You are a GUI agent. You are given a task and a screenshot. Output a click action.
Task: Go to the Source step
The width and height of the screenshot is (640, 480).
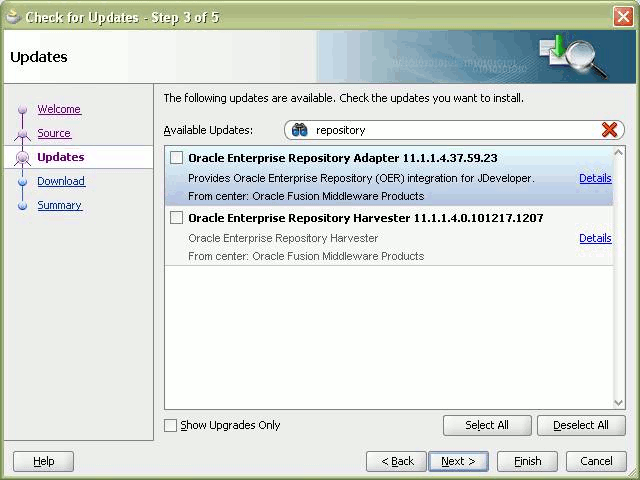click(54, 133)
